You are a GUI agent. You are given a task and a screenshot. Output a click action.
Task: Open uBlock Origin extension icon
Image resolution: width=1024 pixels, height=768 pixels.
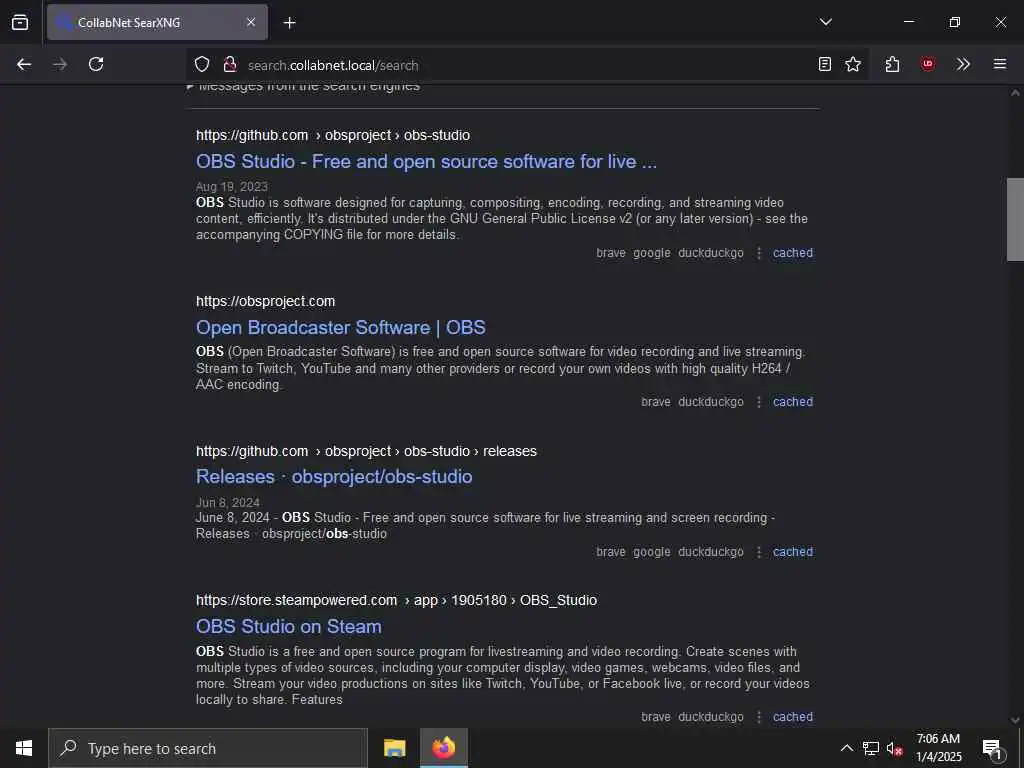(x=927, y=64)
